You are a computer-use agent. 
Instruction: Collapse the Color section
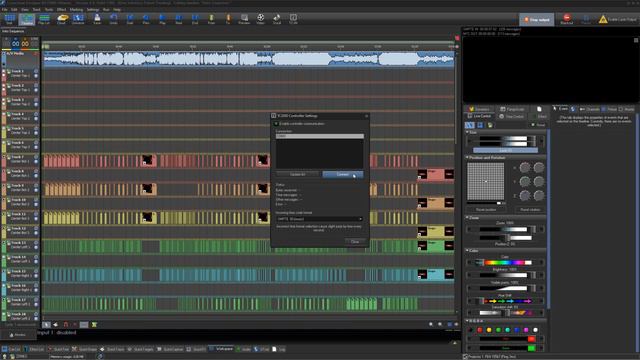467,250
